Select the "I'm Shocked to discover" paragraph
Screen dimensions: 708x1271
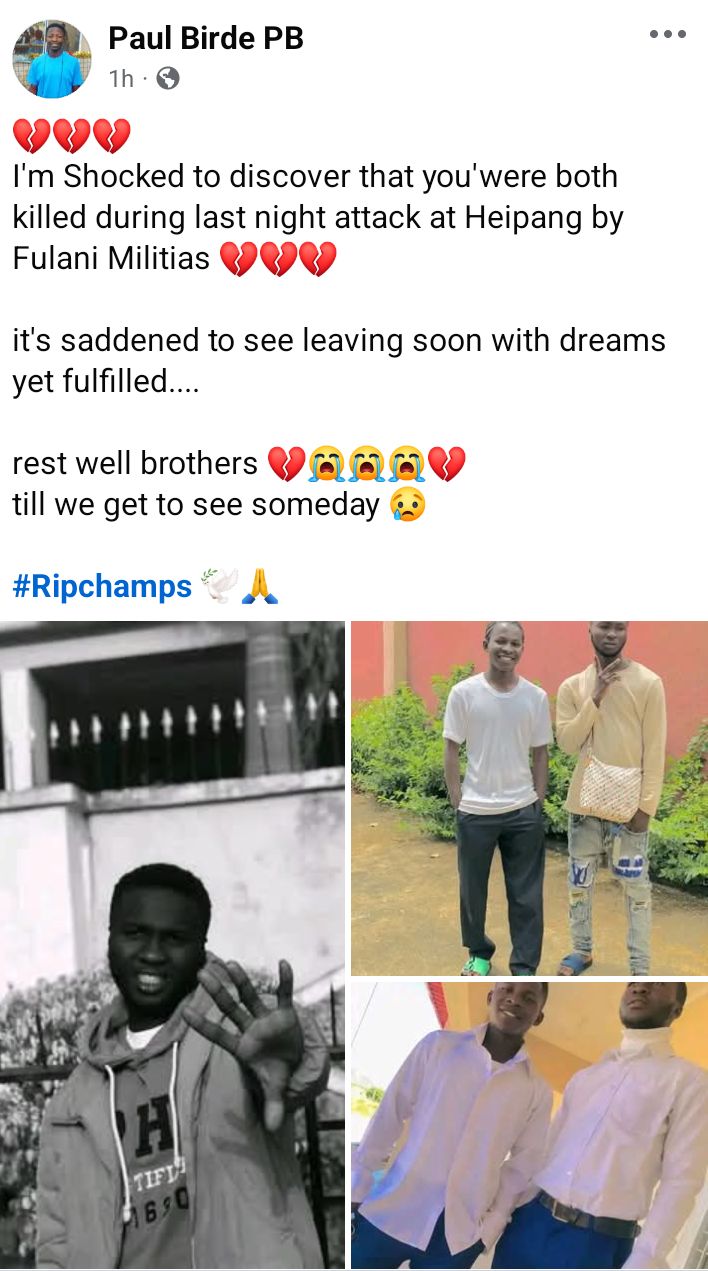click(318, 218)
